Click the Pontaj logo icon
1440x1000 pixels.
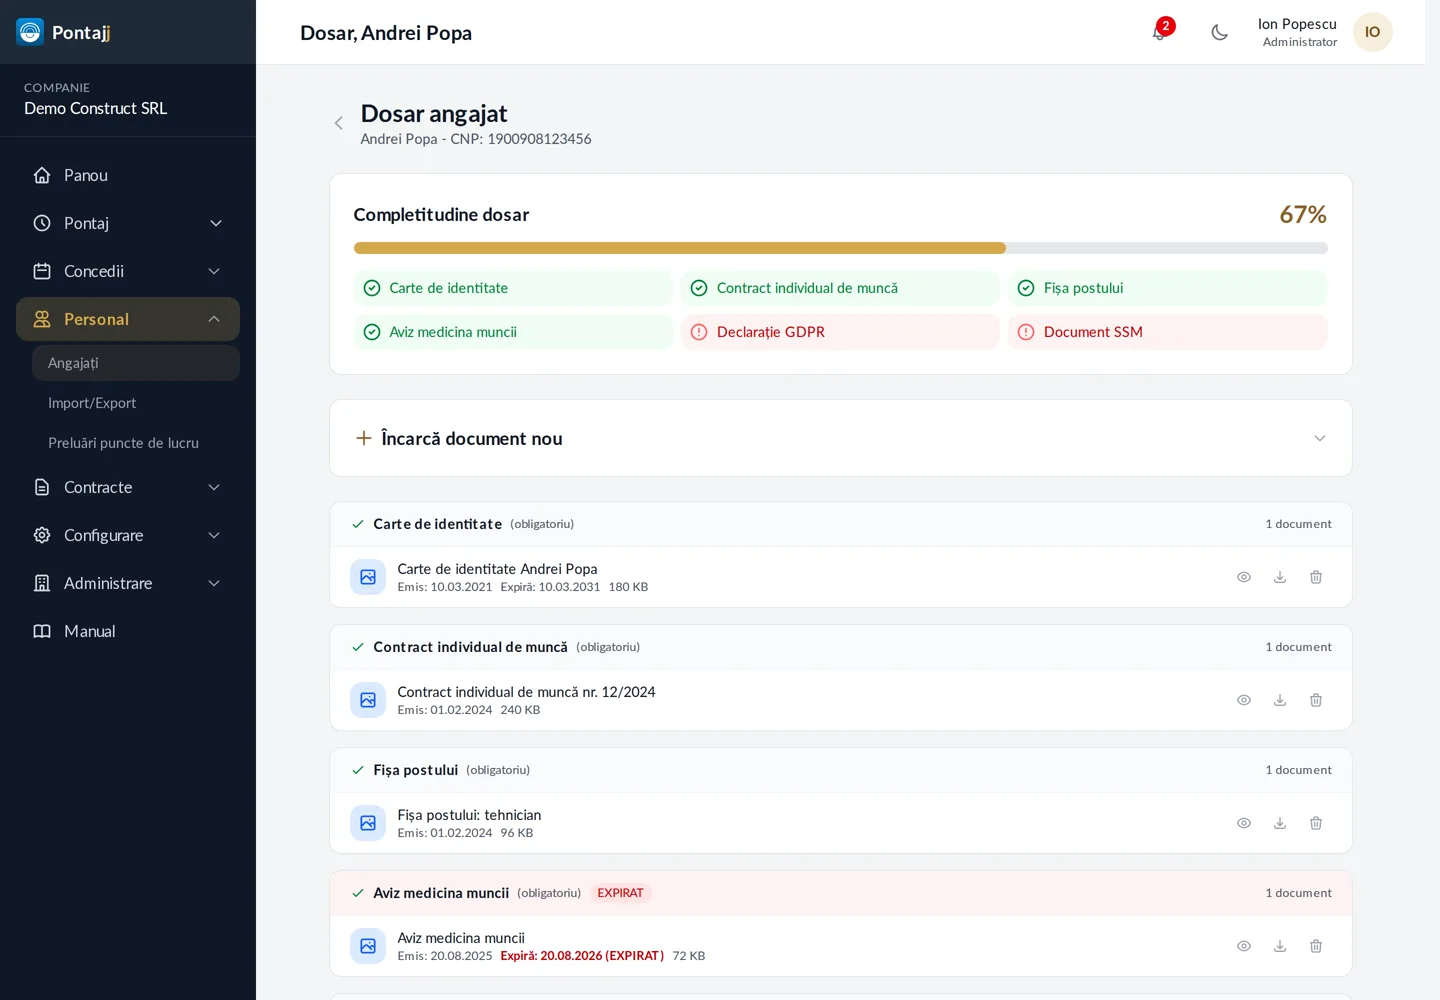[x=30, y=32]
